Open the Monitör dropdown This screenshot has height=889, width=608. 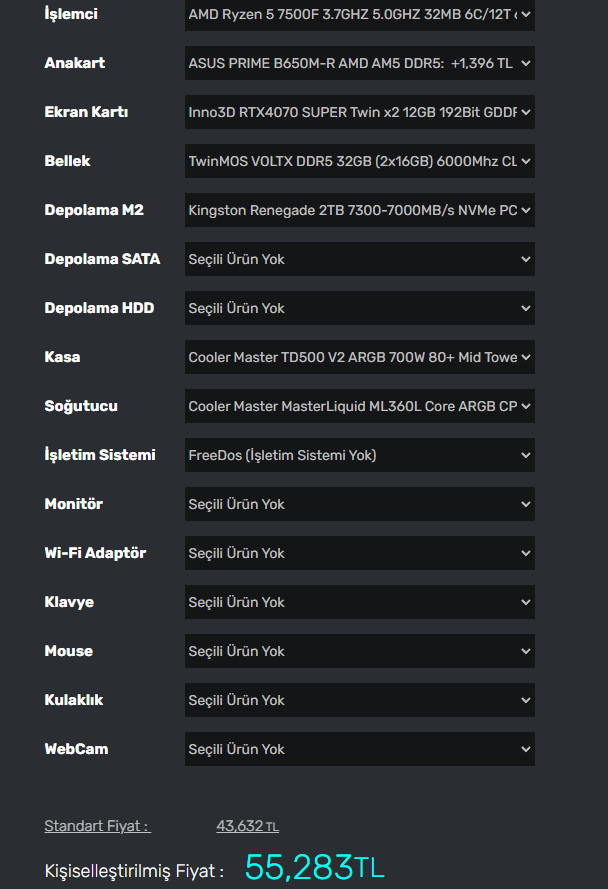click(359, 504)
